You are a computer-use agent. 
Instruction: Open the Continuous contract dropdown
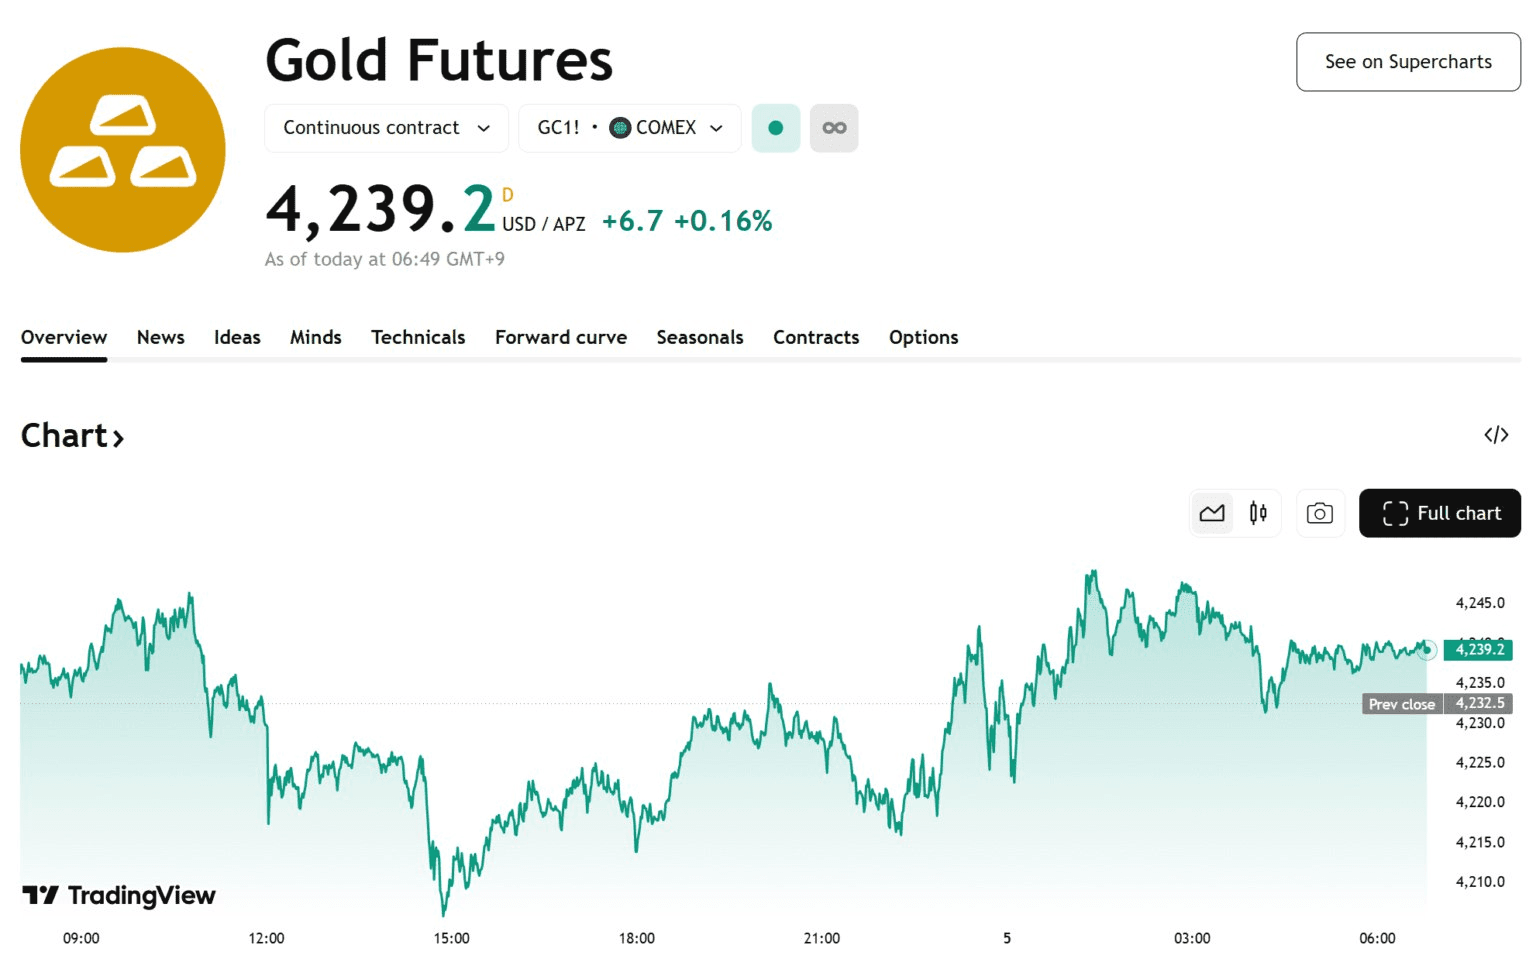point(386,128)
